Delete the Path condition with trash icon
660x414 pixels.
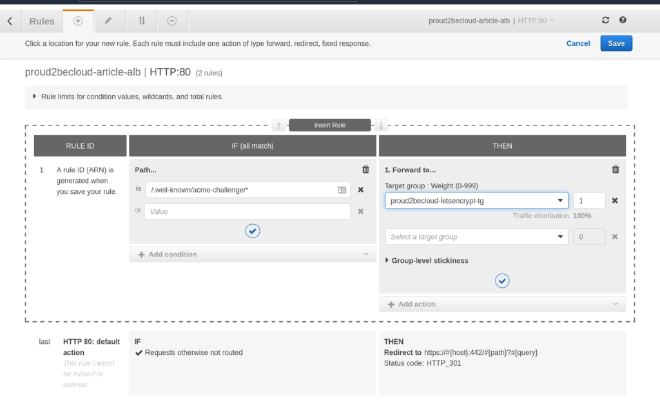click(x=365, y=170)
